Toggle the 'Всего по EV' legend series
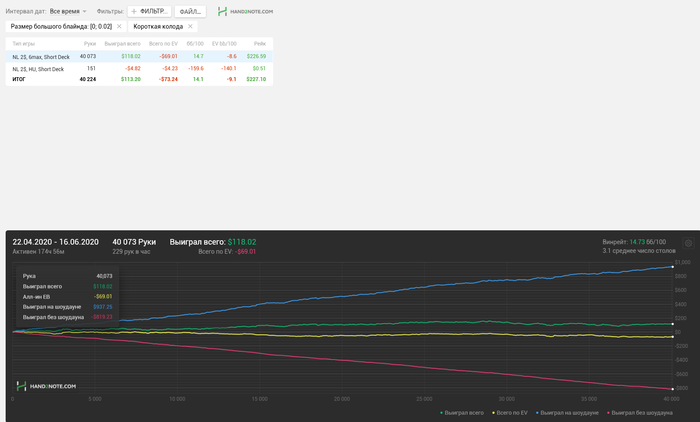 point(509,413)
